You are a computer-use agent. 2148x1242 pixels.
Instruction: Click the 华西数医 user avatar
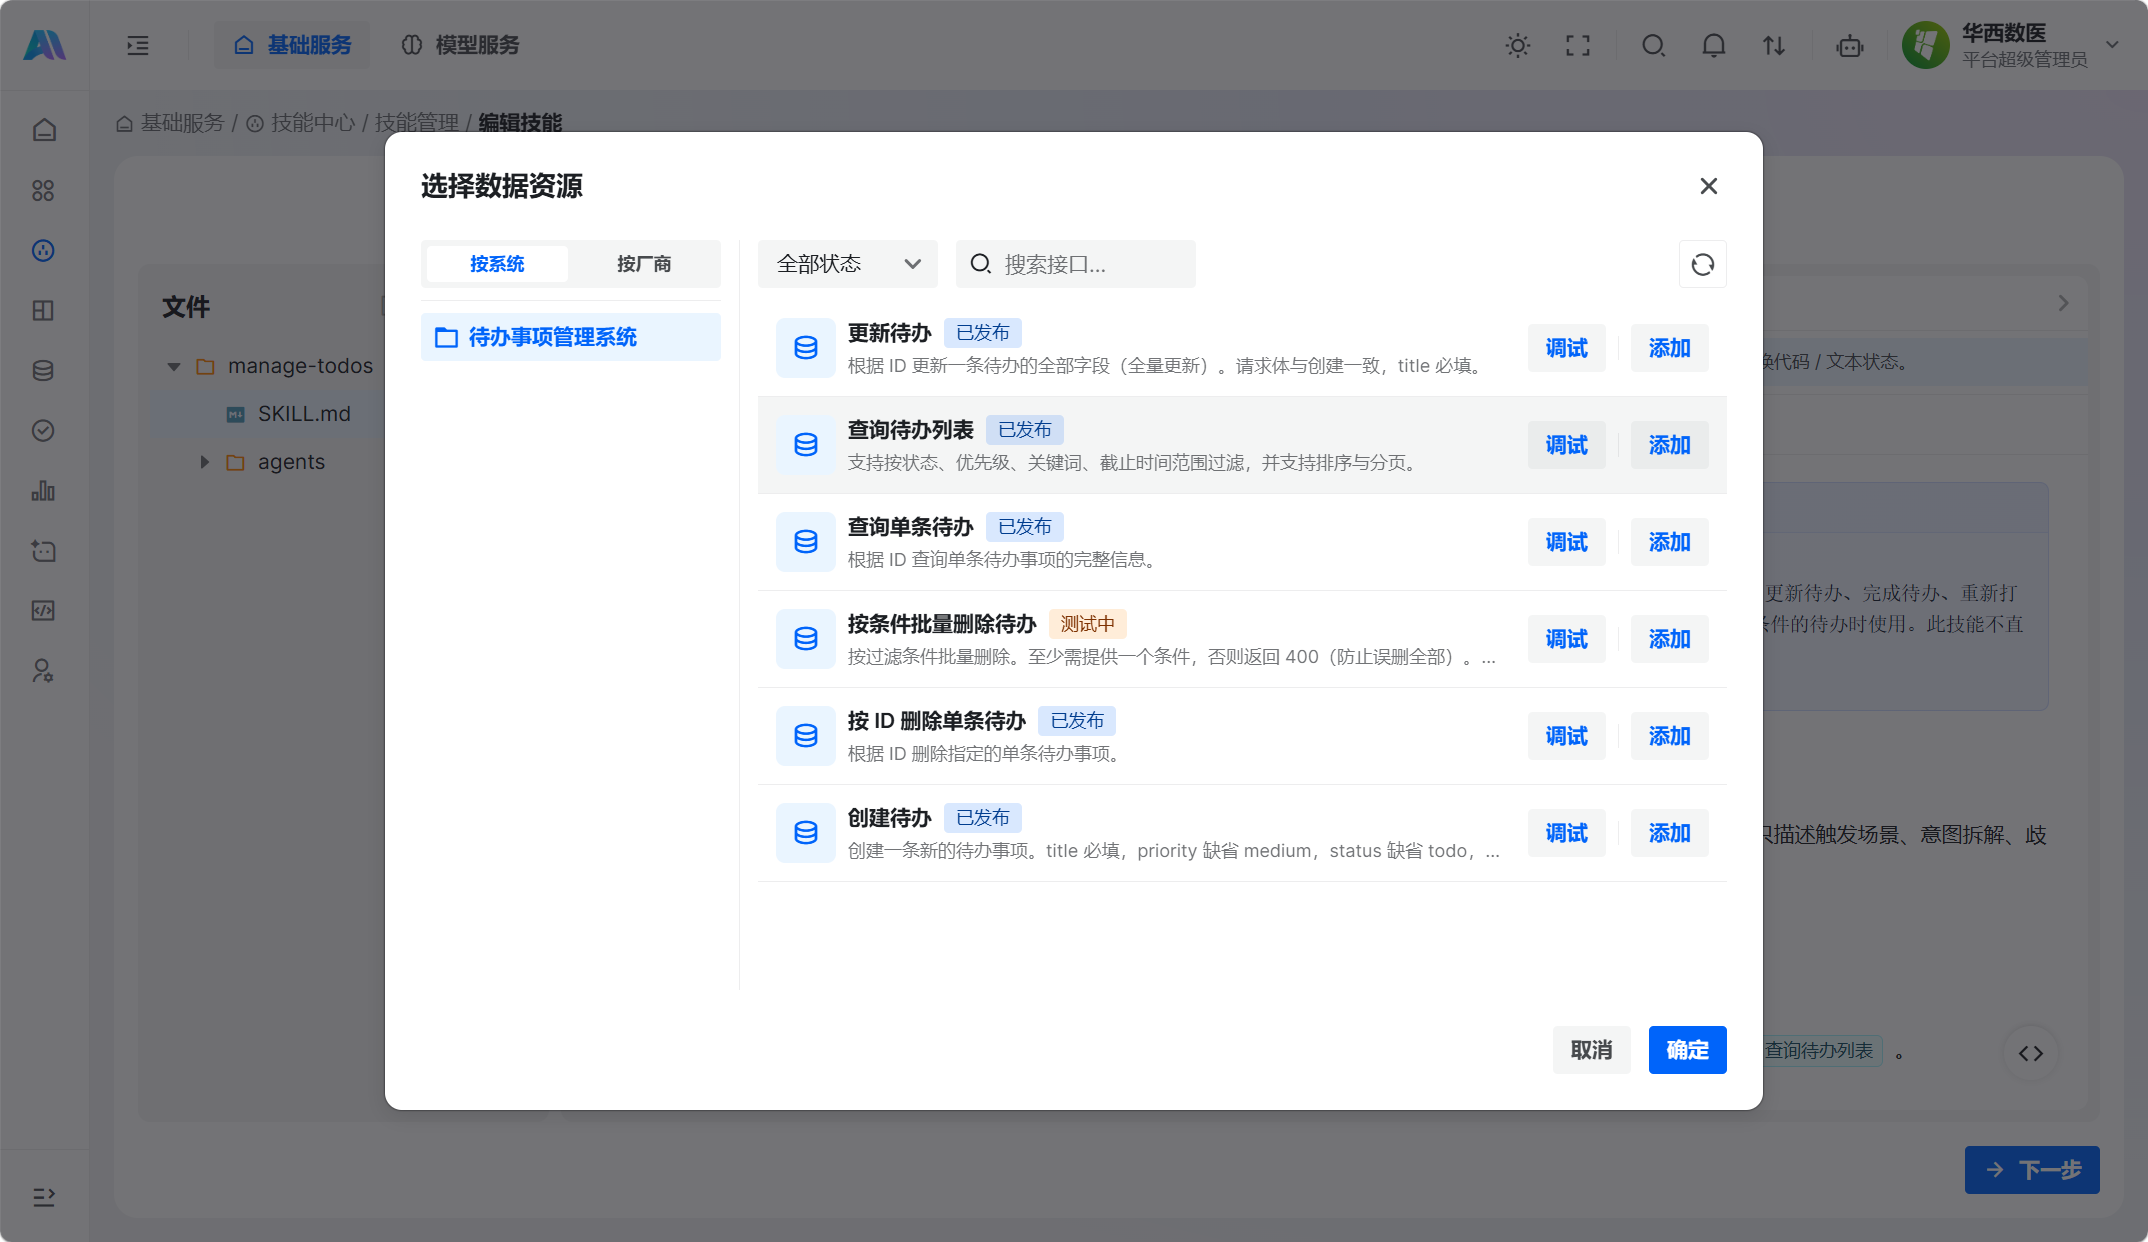tap(1926, 45)
